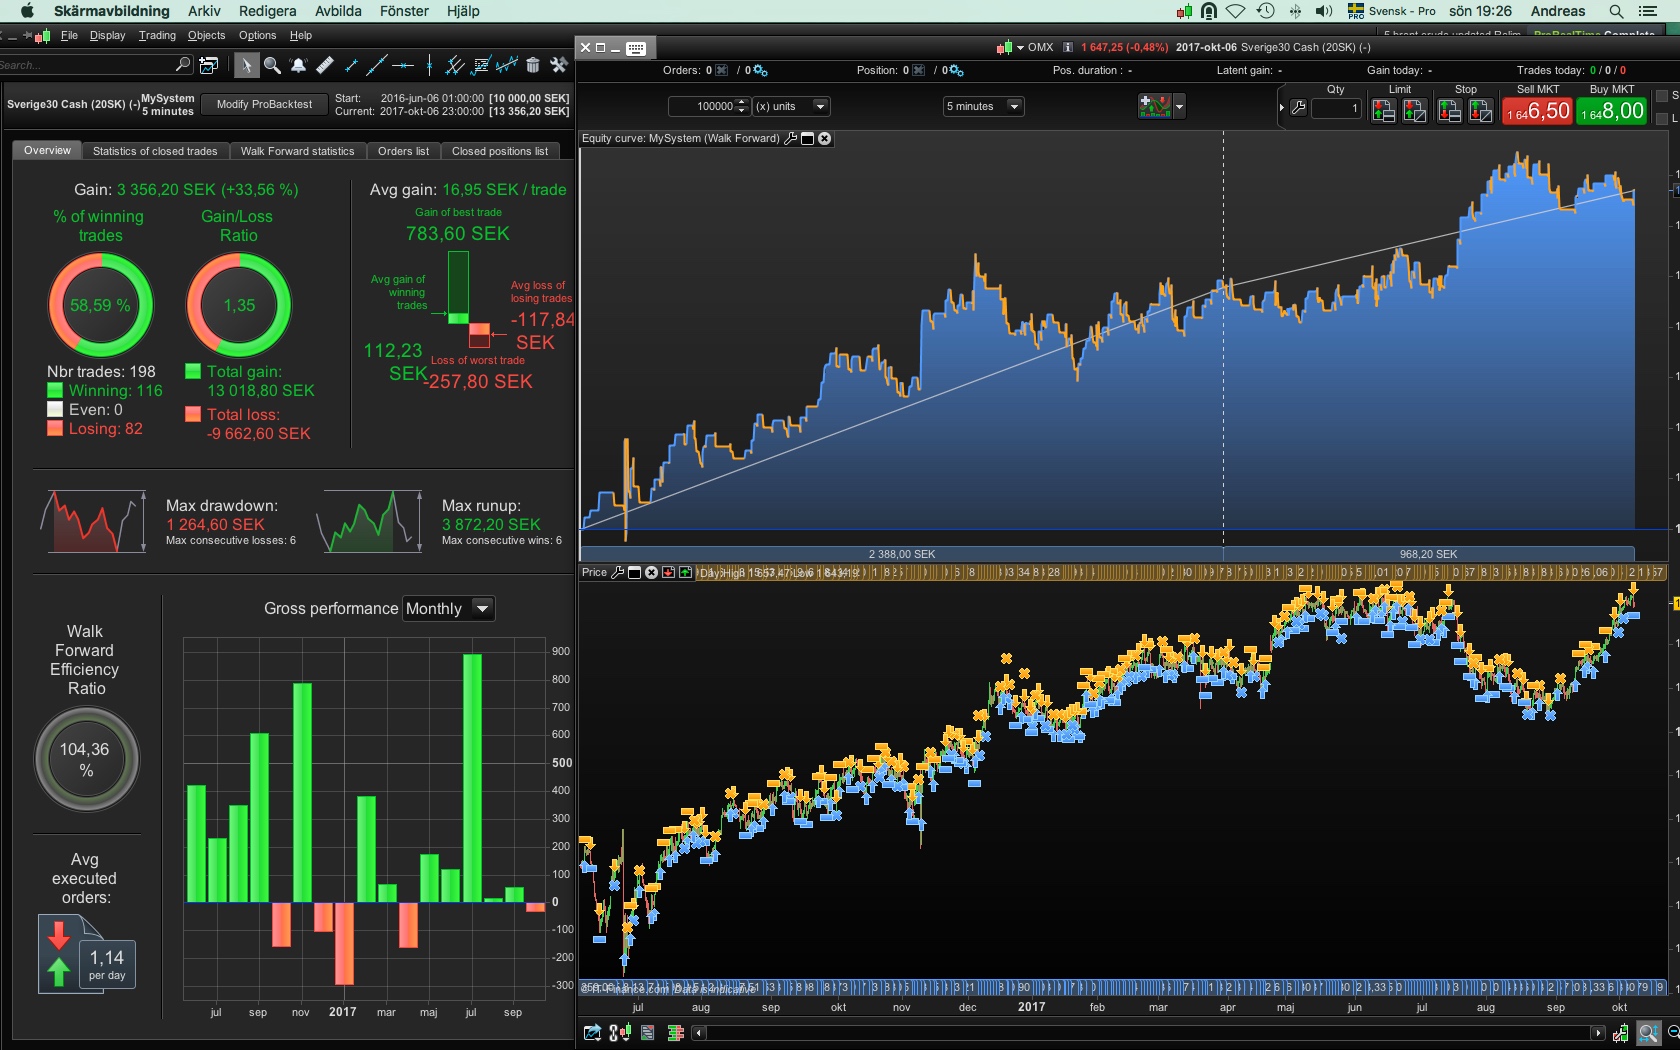Open the OMX instrument dropdown arrow
1680x1050 pixels.
click(x=1020, y=47)
